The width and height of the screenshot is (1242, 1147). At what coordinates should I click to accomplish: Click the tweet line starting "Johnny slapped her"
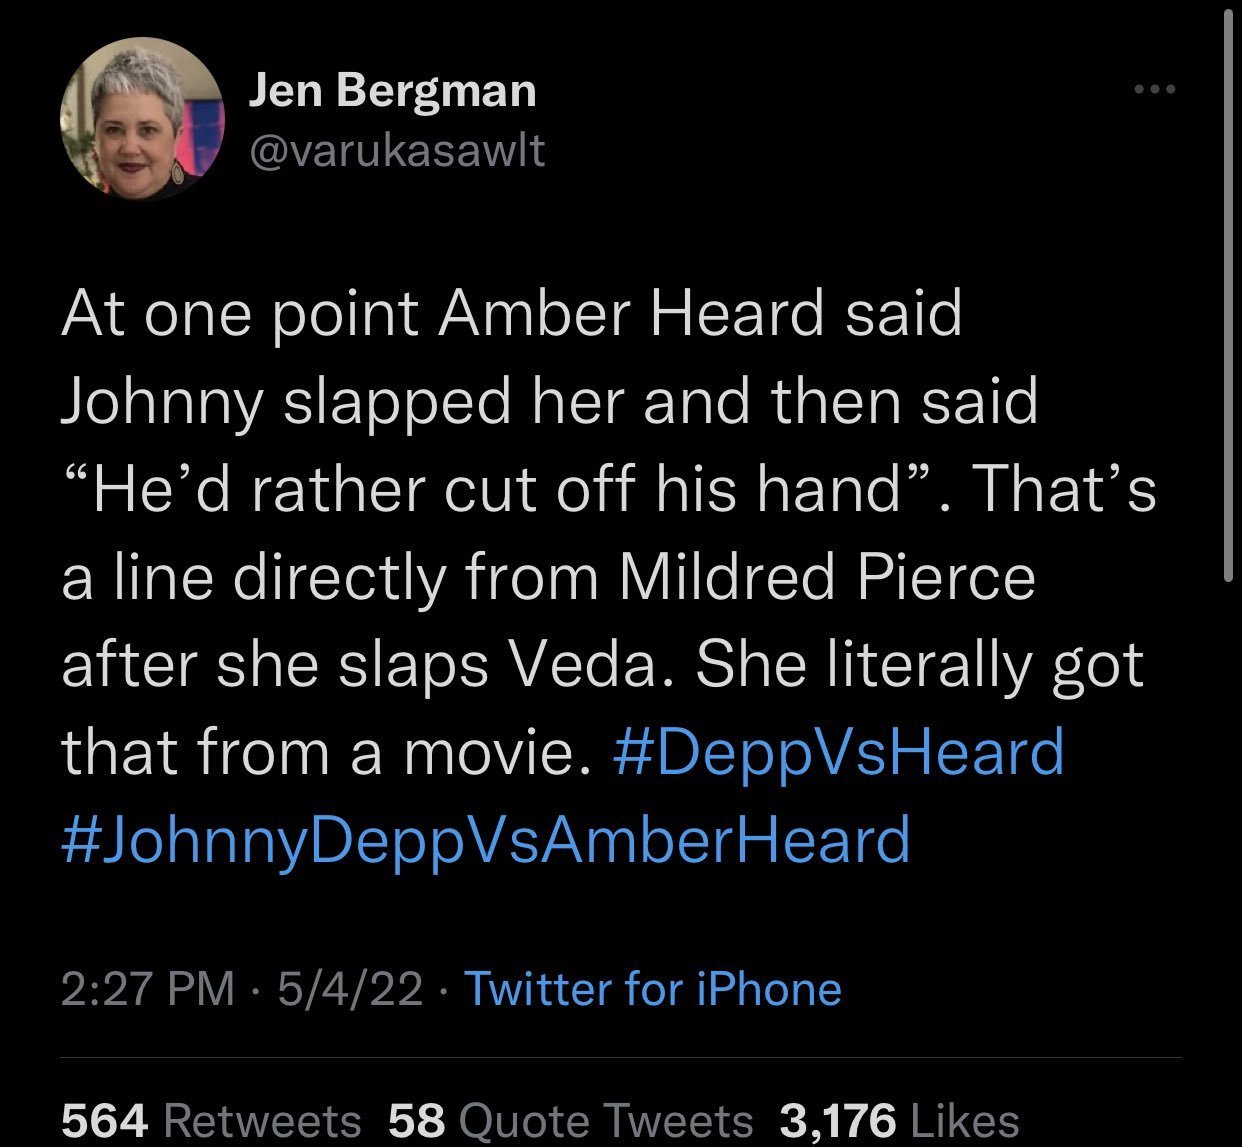[x=549, y=402]
